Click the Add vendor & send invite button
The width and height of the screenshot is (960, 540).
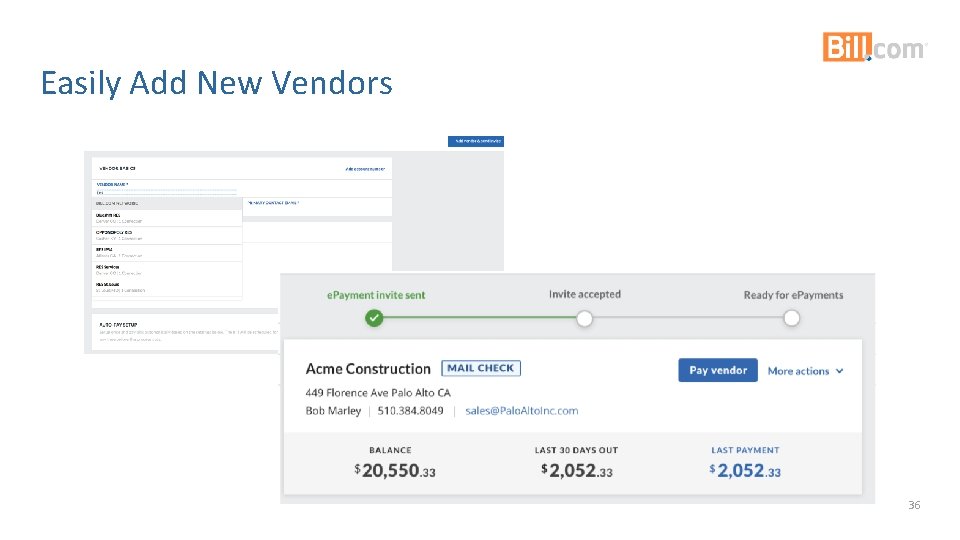tap(476, 141)
